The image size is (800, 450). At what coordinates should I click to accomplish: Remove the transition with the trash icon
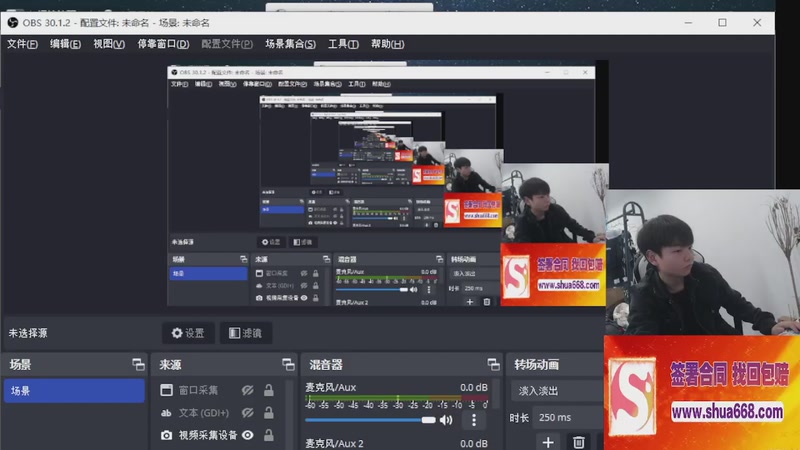click(579, 442)
